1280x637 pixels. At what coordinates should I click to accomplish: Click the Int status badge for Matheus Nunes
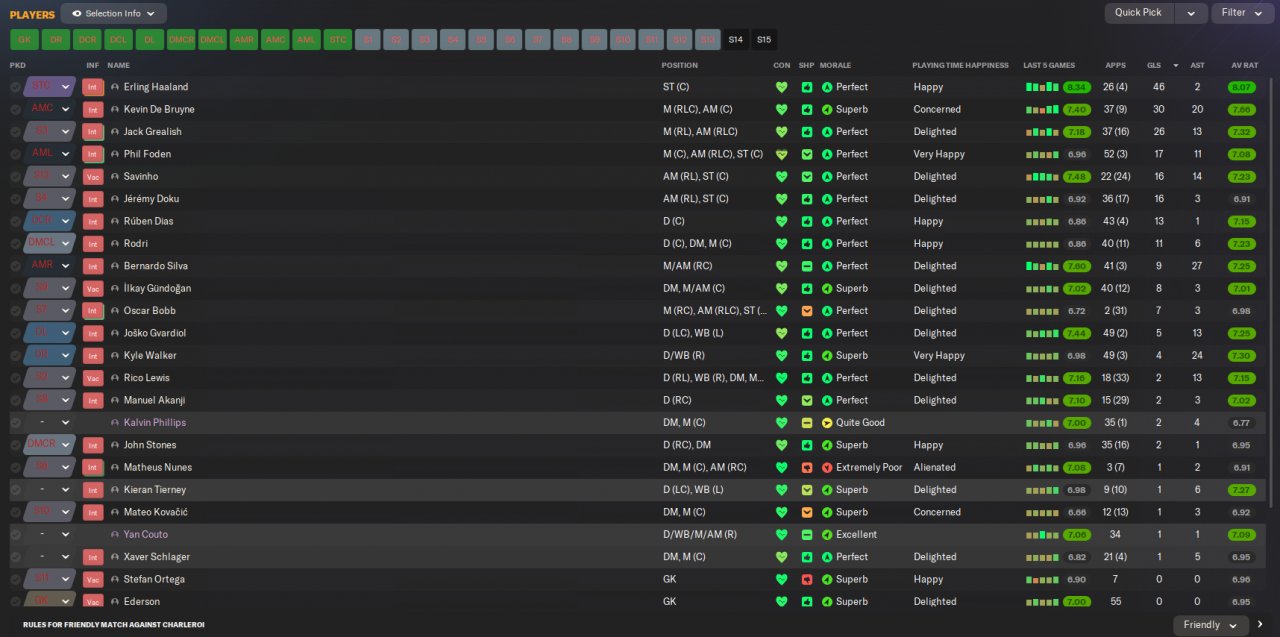pyautogui.click(x=93, y=467)
